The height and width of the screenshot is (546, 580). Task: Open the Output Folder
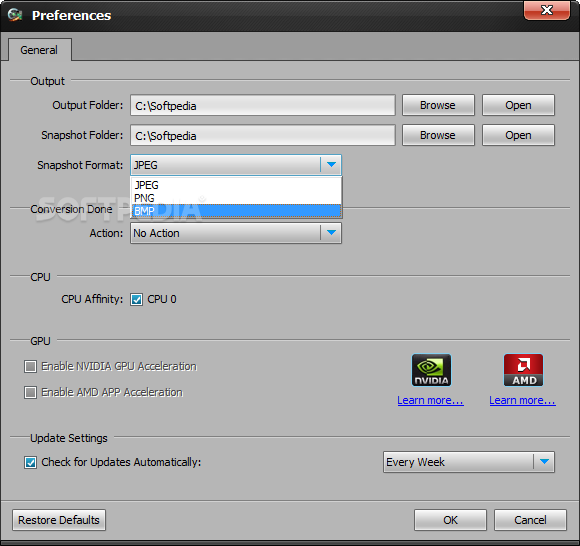pos(518,105)
